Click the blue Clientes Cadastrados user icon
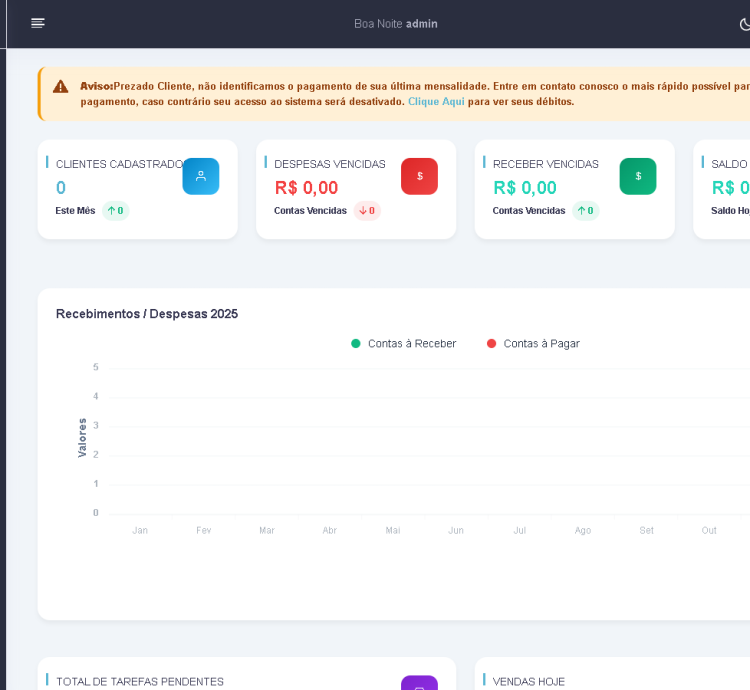 pos(200,176)
